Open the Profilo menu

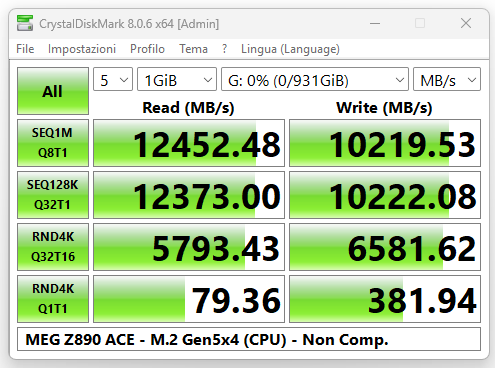tap(147, 49)
